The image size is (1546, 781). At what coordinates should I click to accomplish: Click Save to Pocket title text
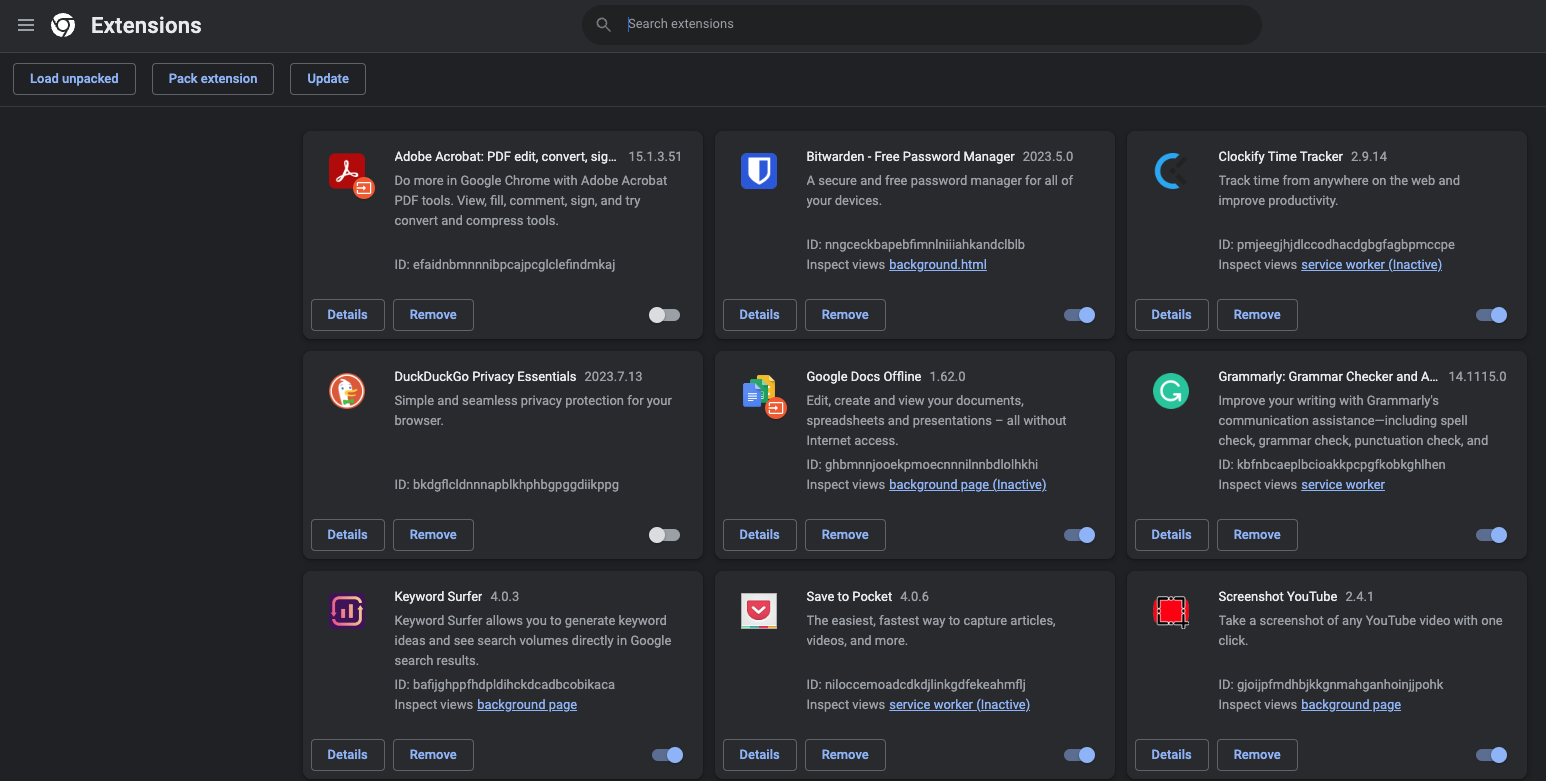[849, 597]
